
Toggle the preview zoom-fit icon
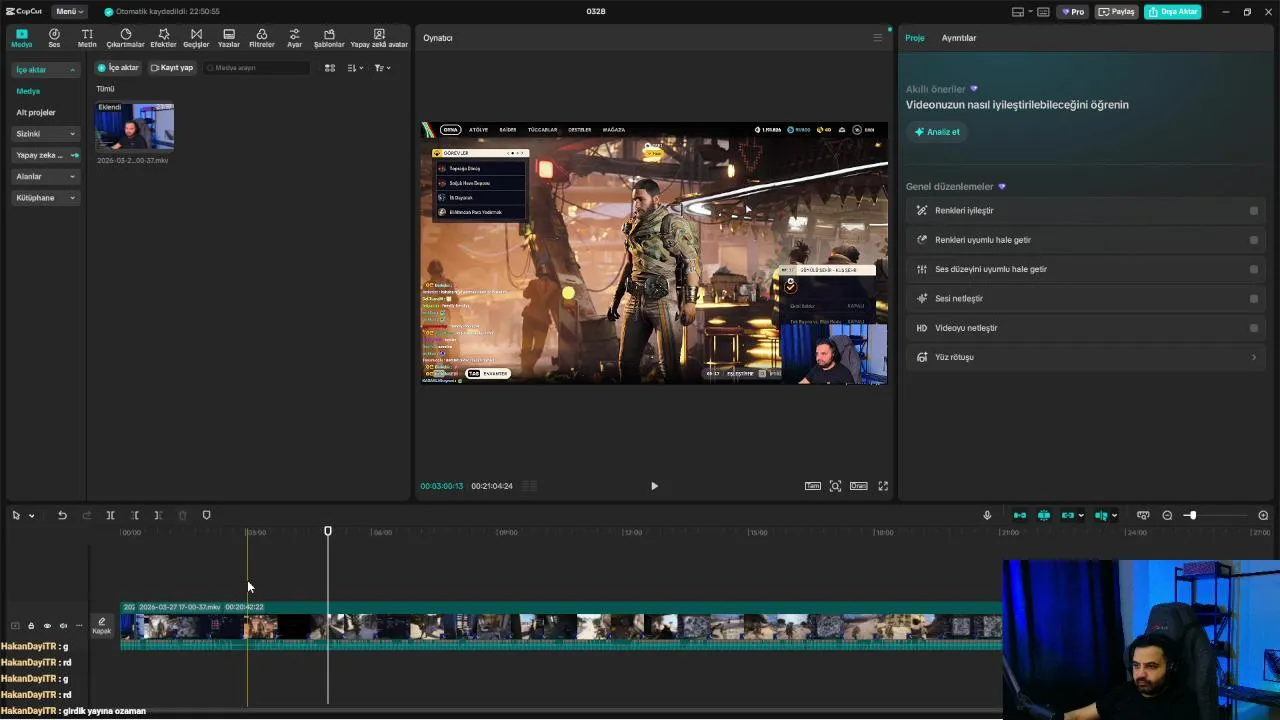(835, 486)
